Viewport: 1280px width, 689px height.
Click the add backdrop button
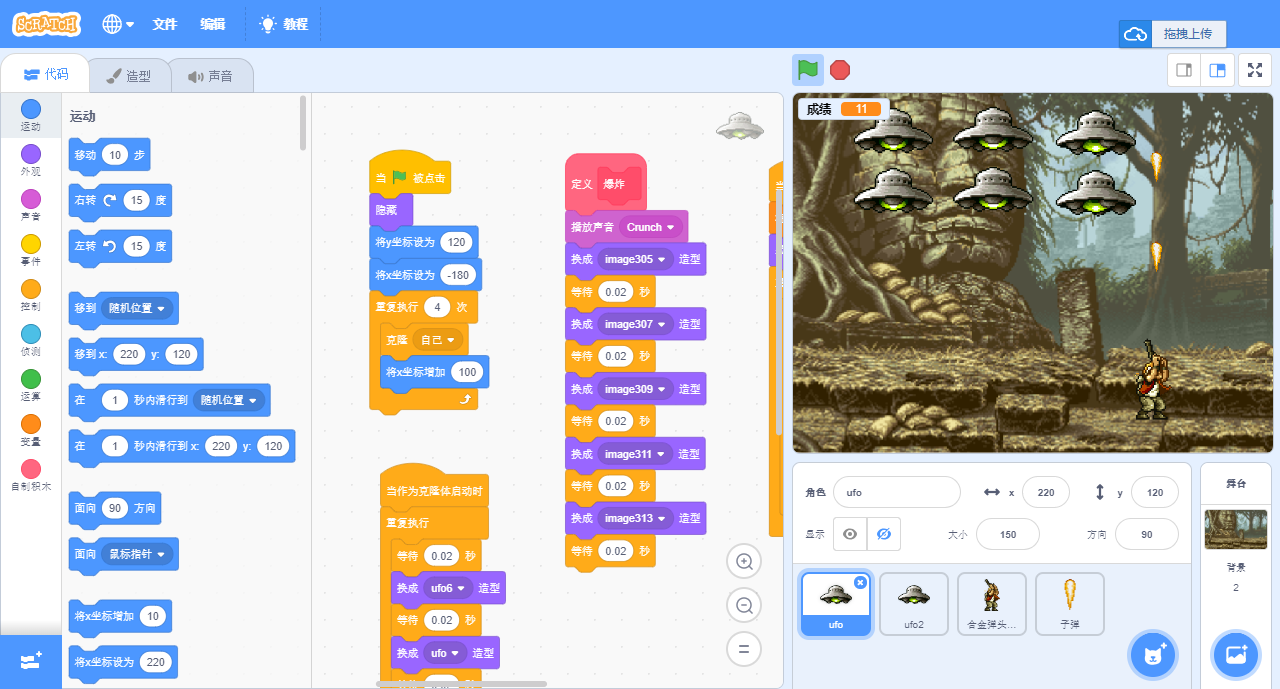1236,655
